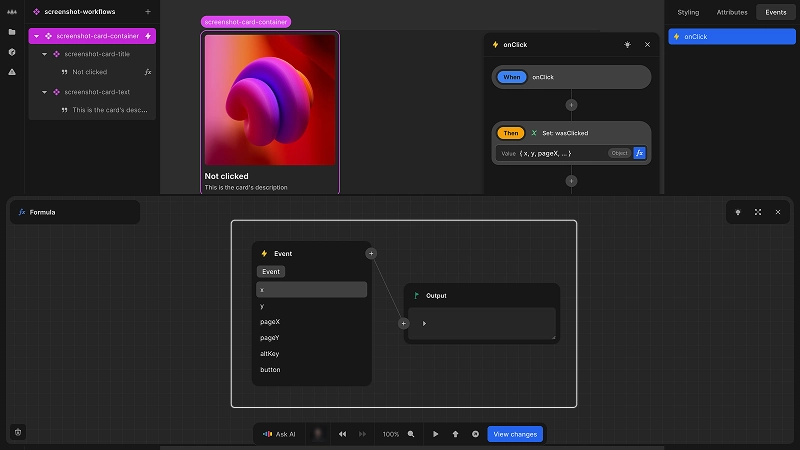Switch to the Events tab
This screenshot has height=450, width=800.
coord(776,12)
